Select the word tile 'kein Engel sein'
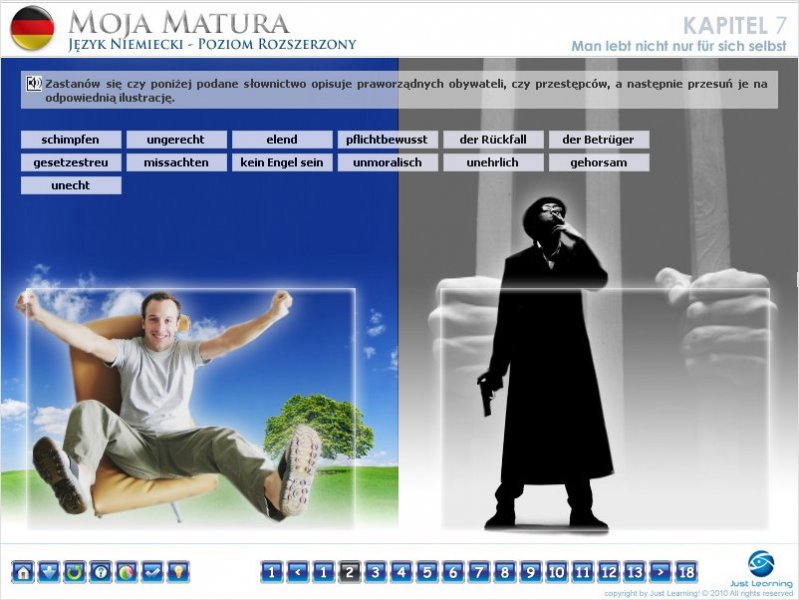 point(281,162)
